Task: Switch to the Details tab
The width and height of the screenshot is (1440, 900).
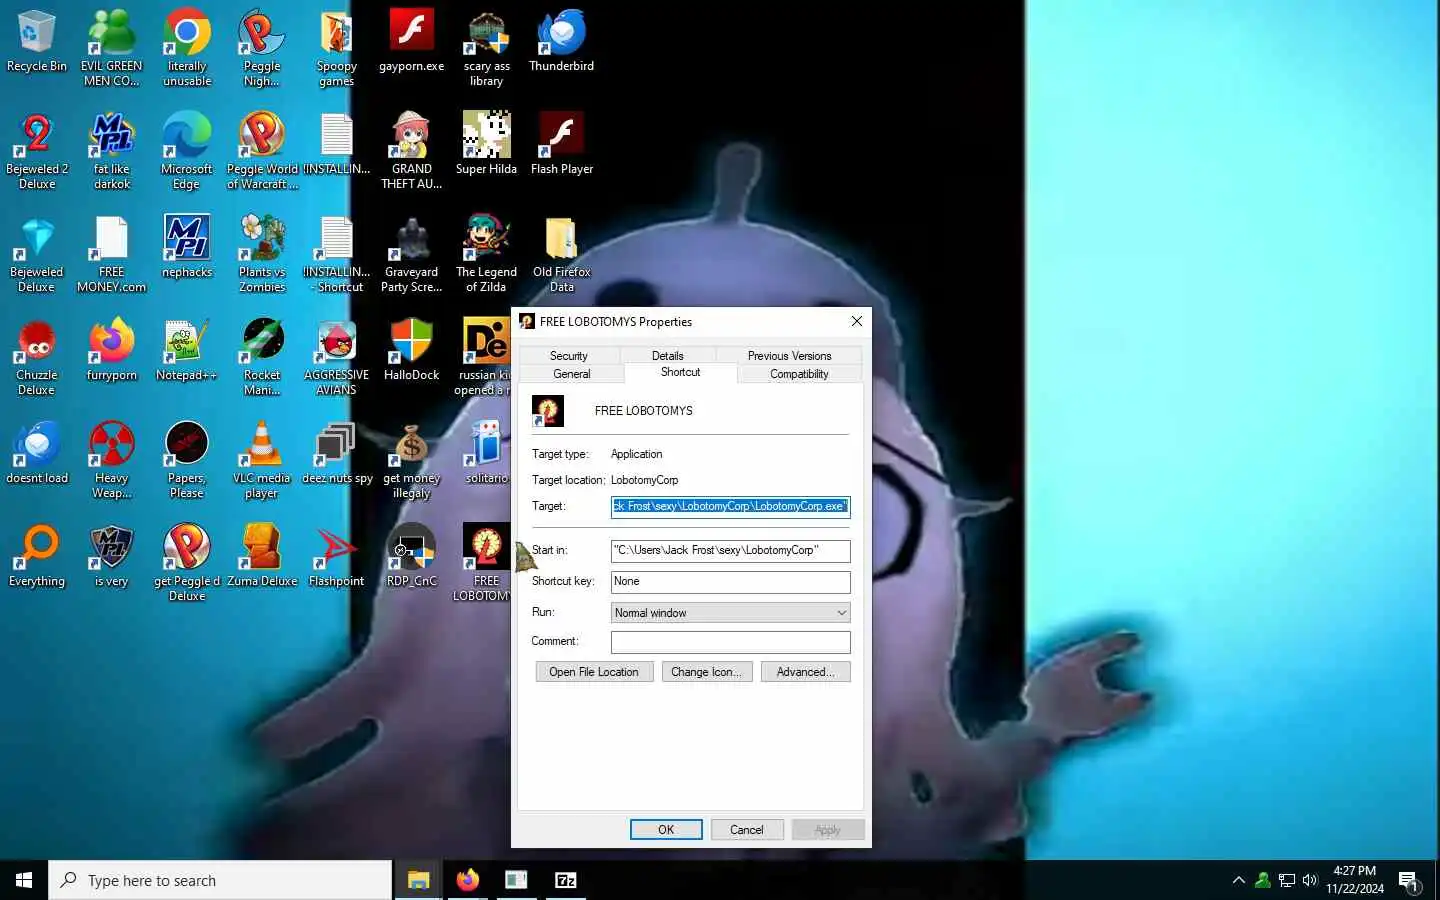Action: click(x=668, y=356)
